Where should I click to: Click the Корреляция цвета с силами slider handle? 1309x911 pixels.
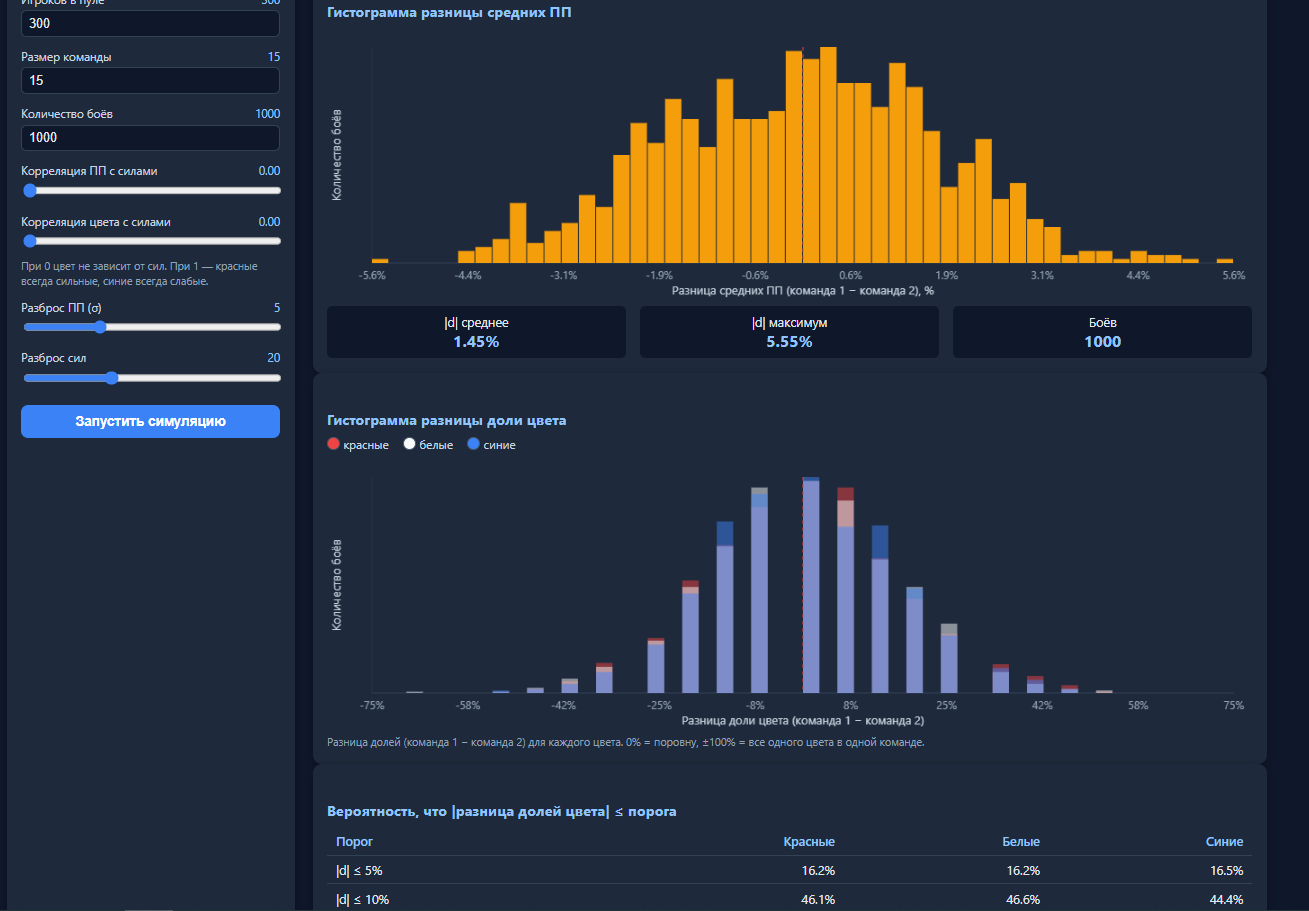point(30,241)
